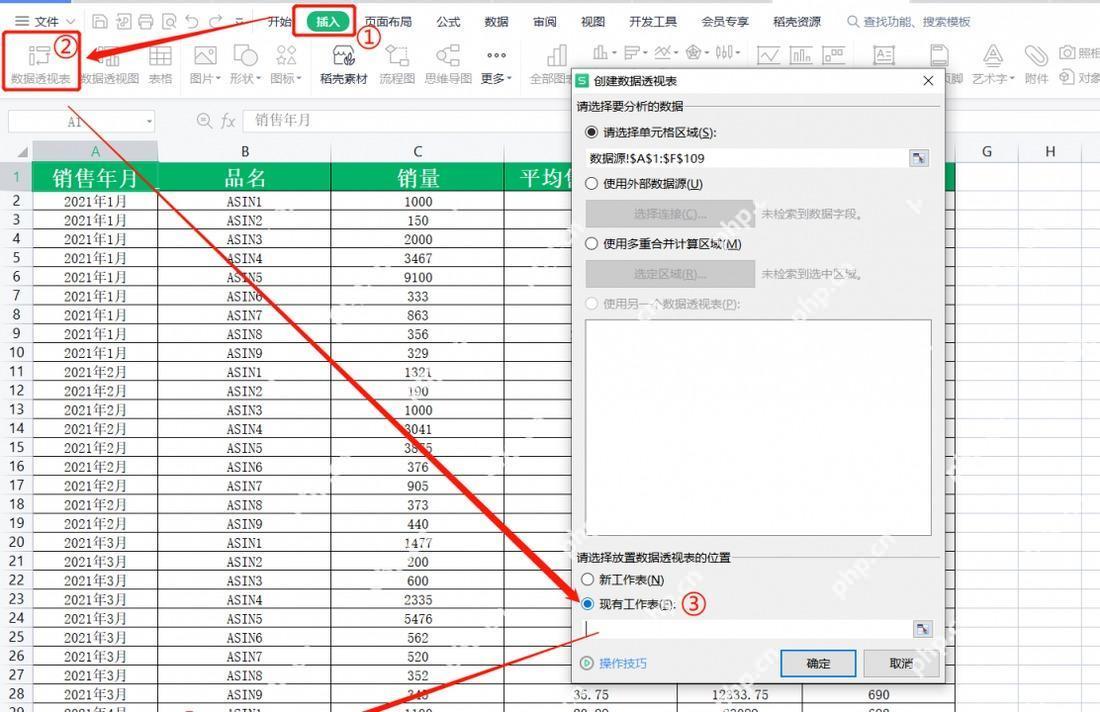Click the print icon in quick toolbar

146,22
